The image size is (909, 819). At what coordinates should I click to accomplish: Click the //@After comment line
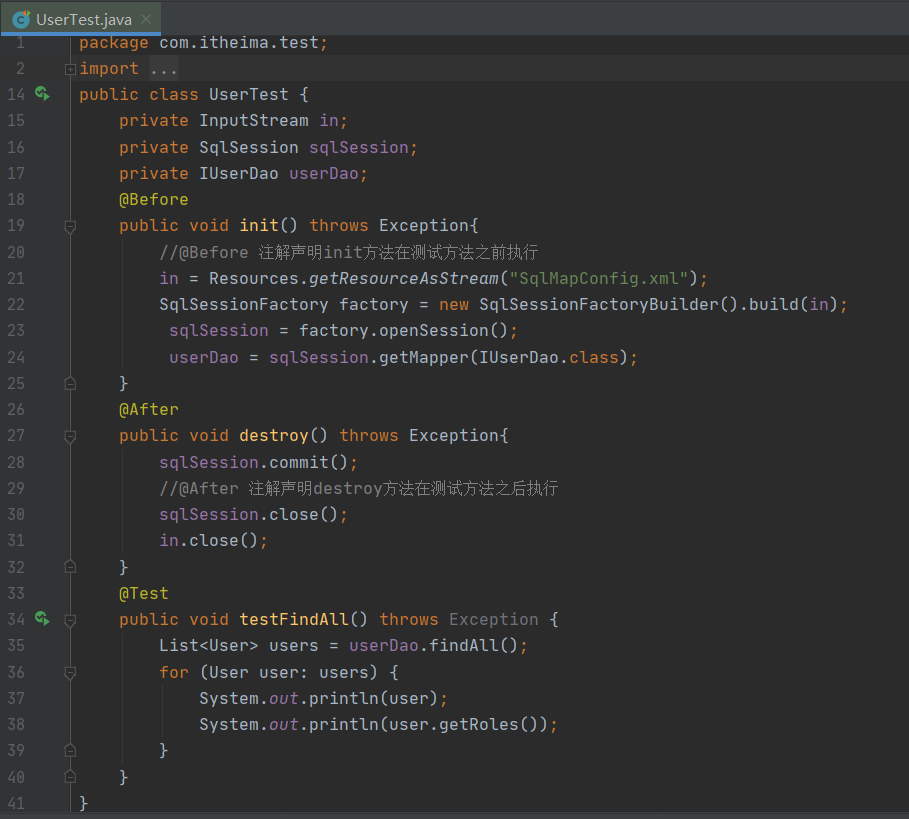tap(359, 488)
